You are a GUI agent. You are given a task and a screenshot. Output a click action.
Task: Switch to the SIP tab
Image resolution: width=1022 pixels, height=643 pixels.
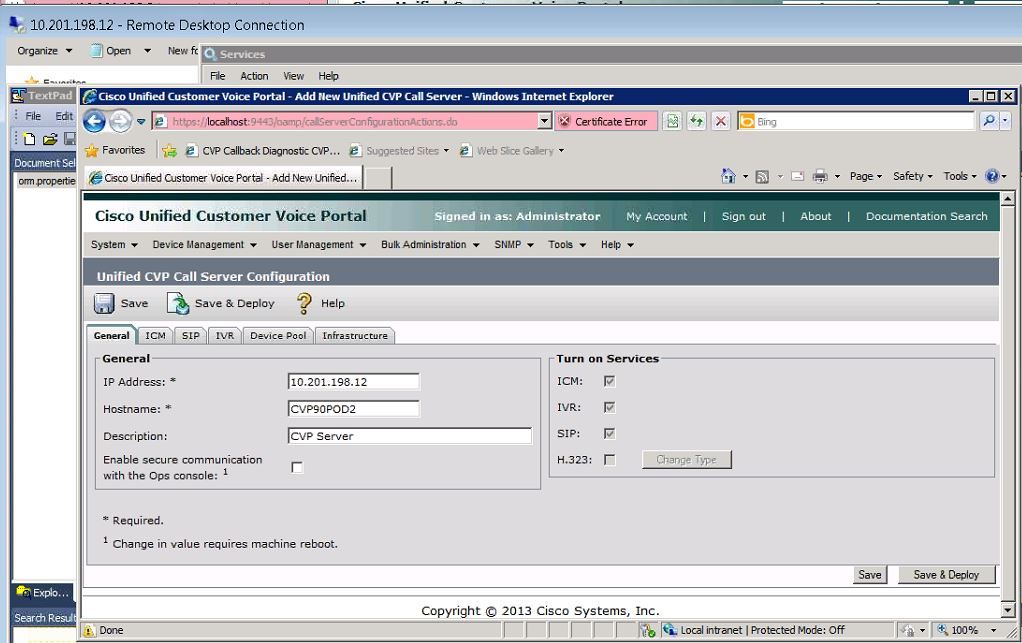click(189, 335)
